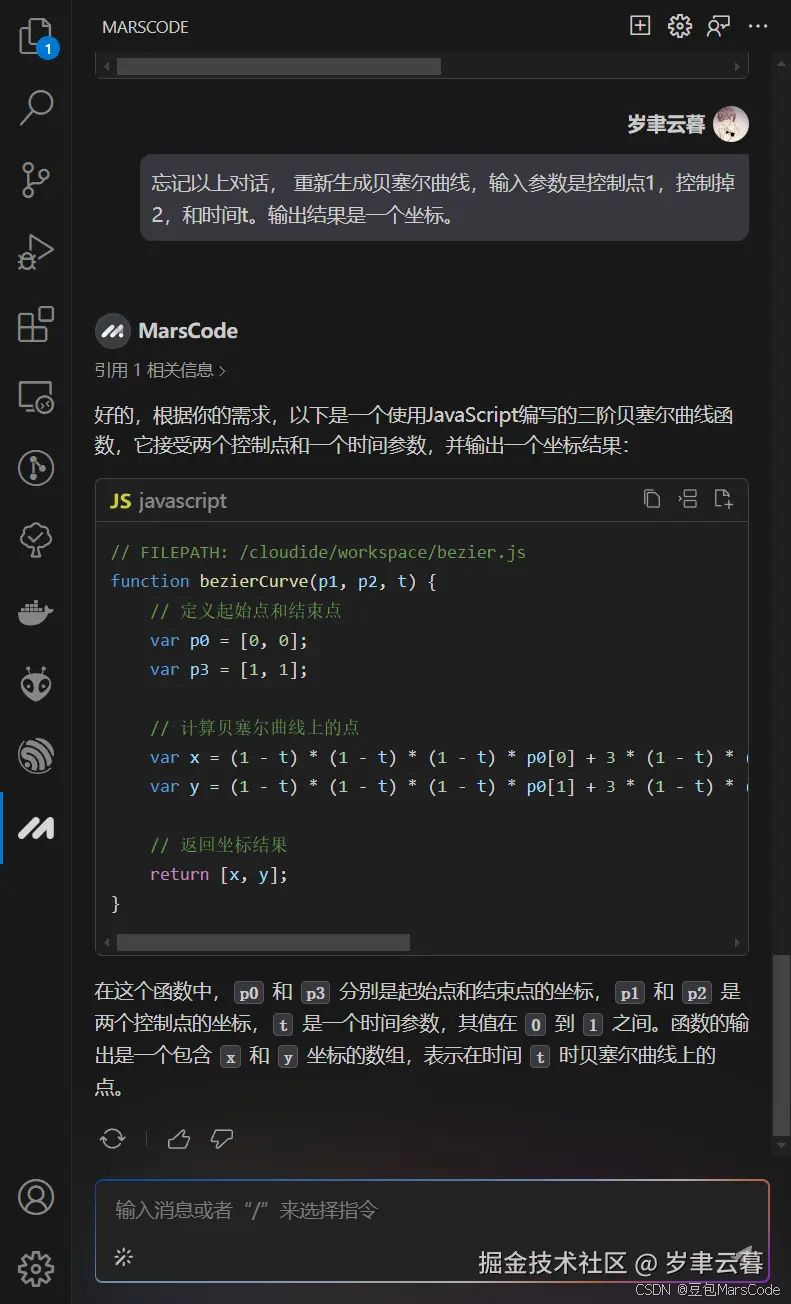Click the MARSCODE panel title
This screenshot has width=791, height=1304.
[145, 27]
